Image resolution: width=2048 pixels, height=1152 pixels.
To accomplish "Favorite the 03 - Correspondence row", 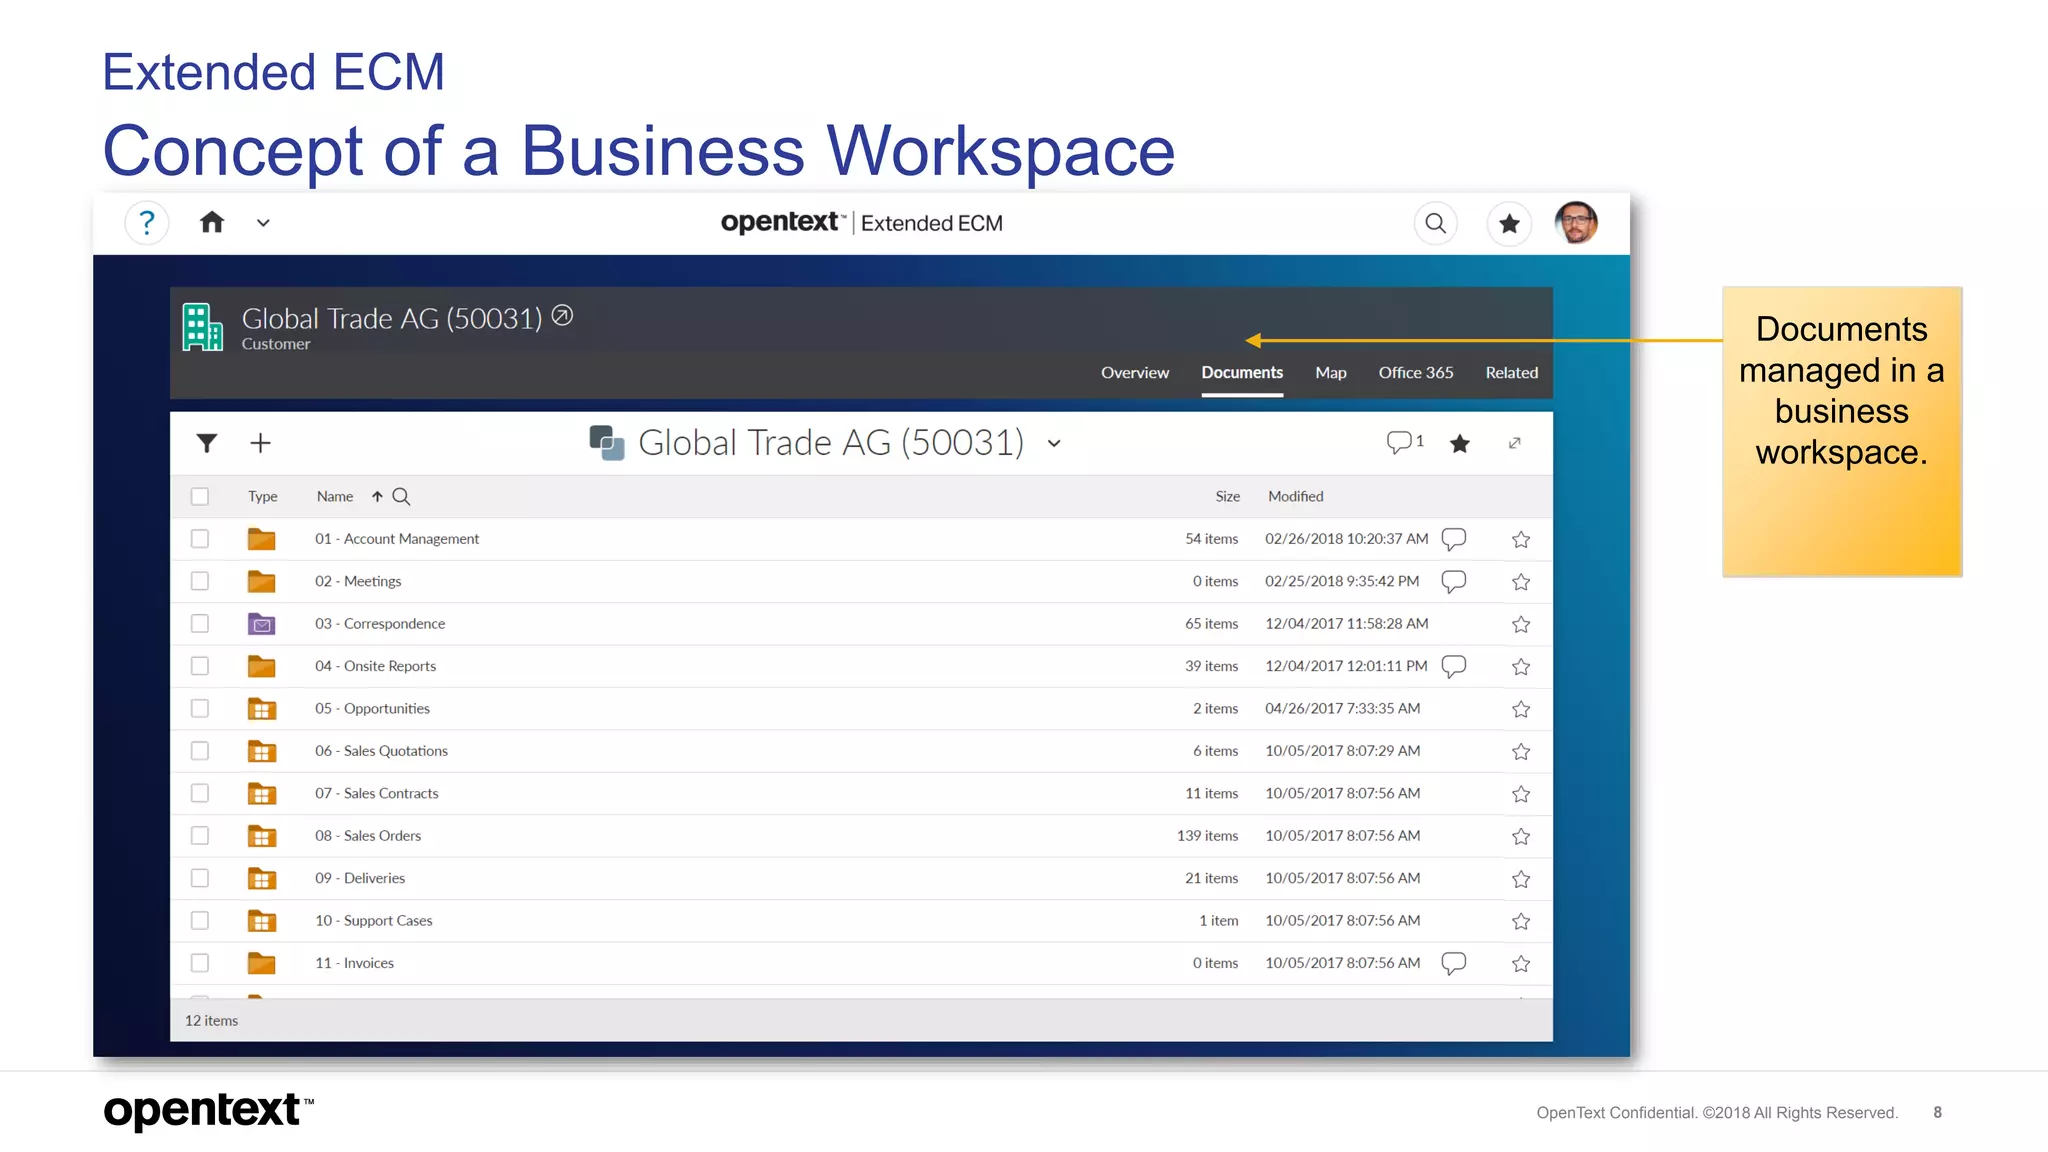I will [1521, 625].
